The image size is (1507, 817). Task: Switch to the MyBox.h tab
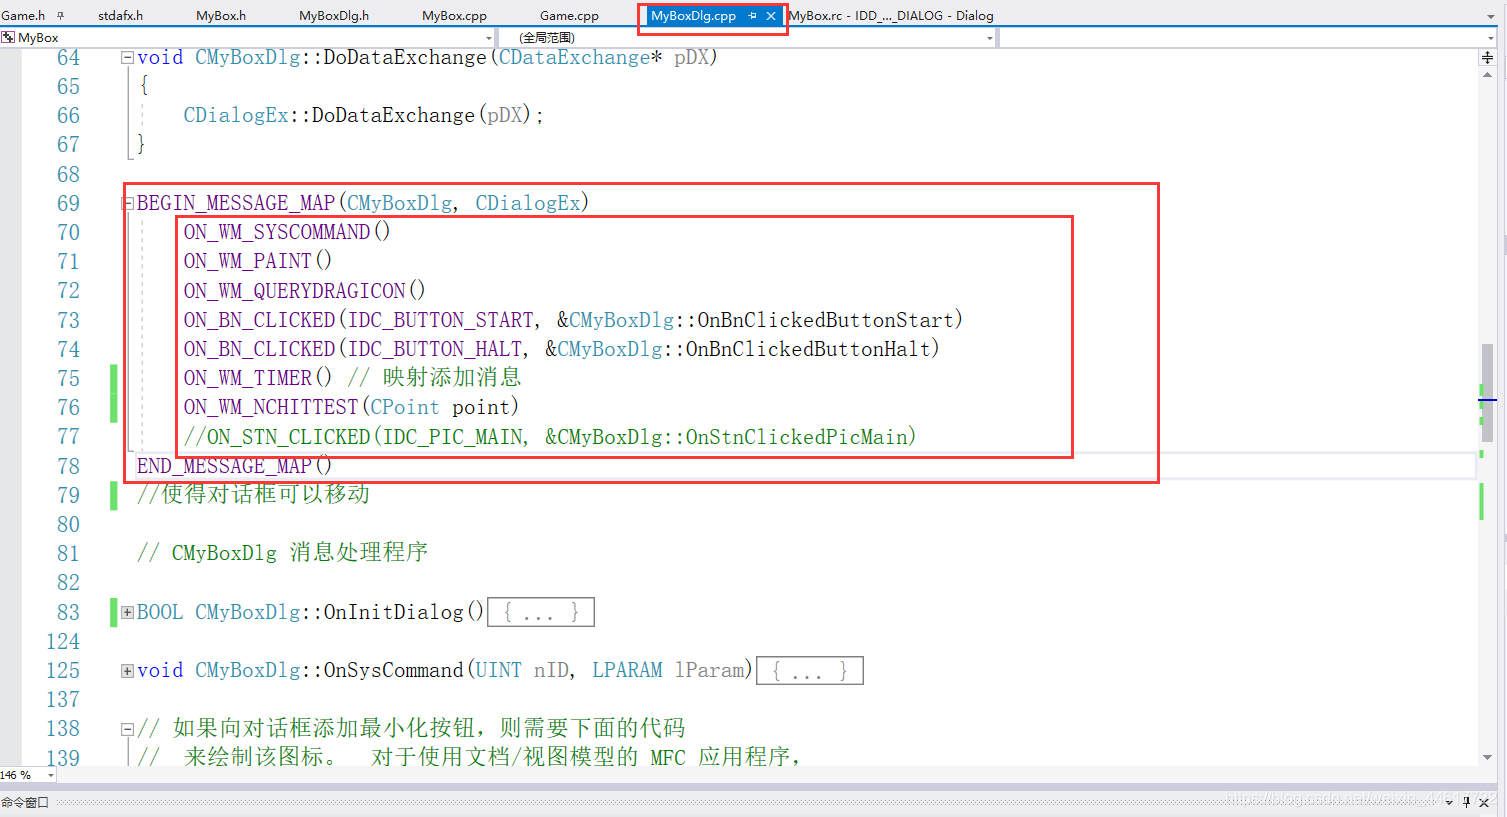pos(221,16)
